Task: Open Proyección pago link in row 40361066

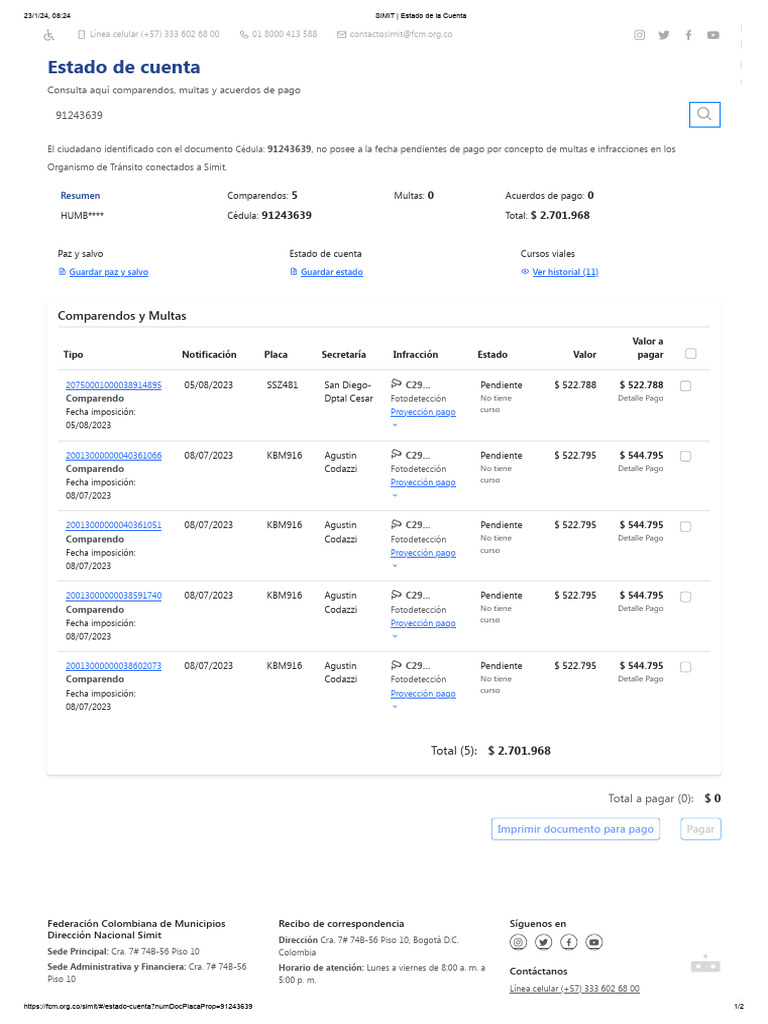Action: tap(423, 483)
